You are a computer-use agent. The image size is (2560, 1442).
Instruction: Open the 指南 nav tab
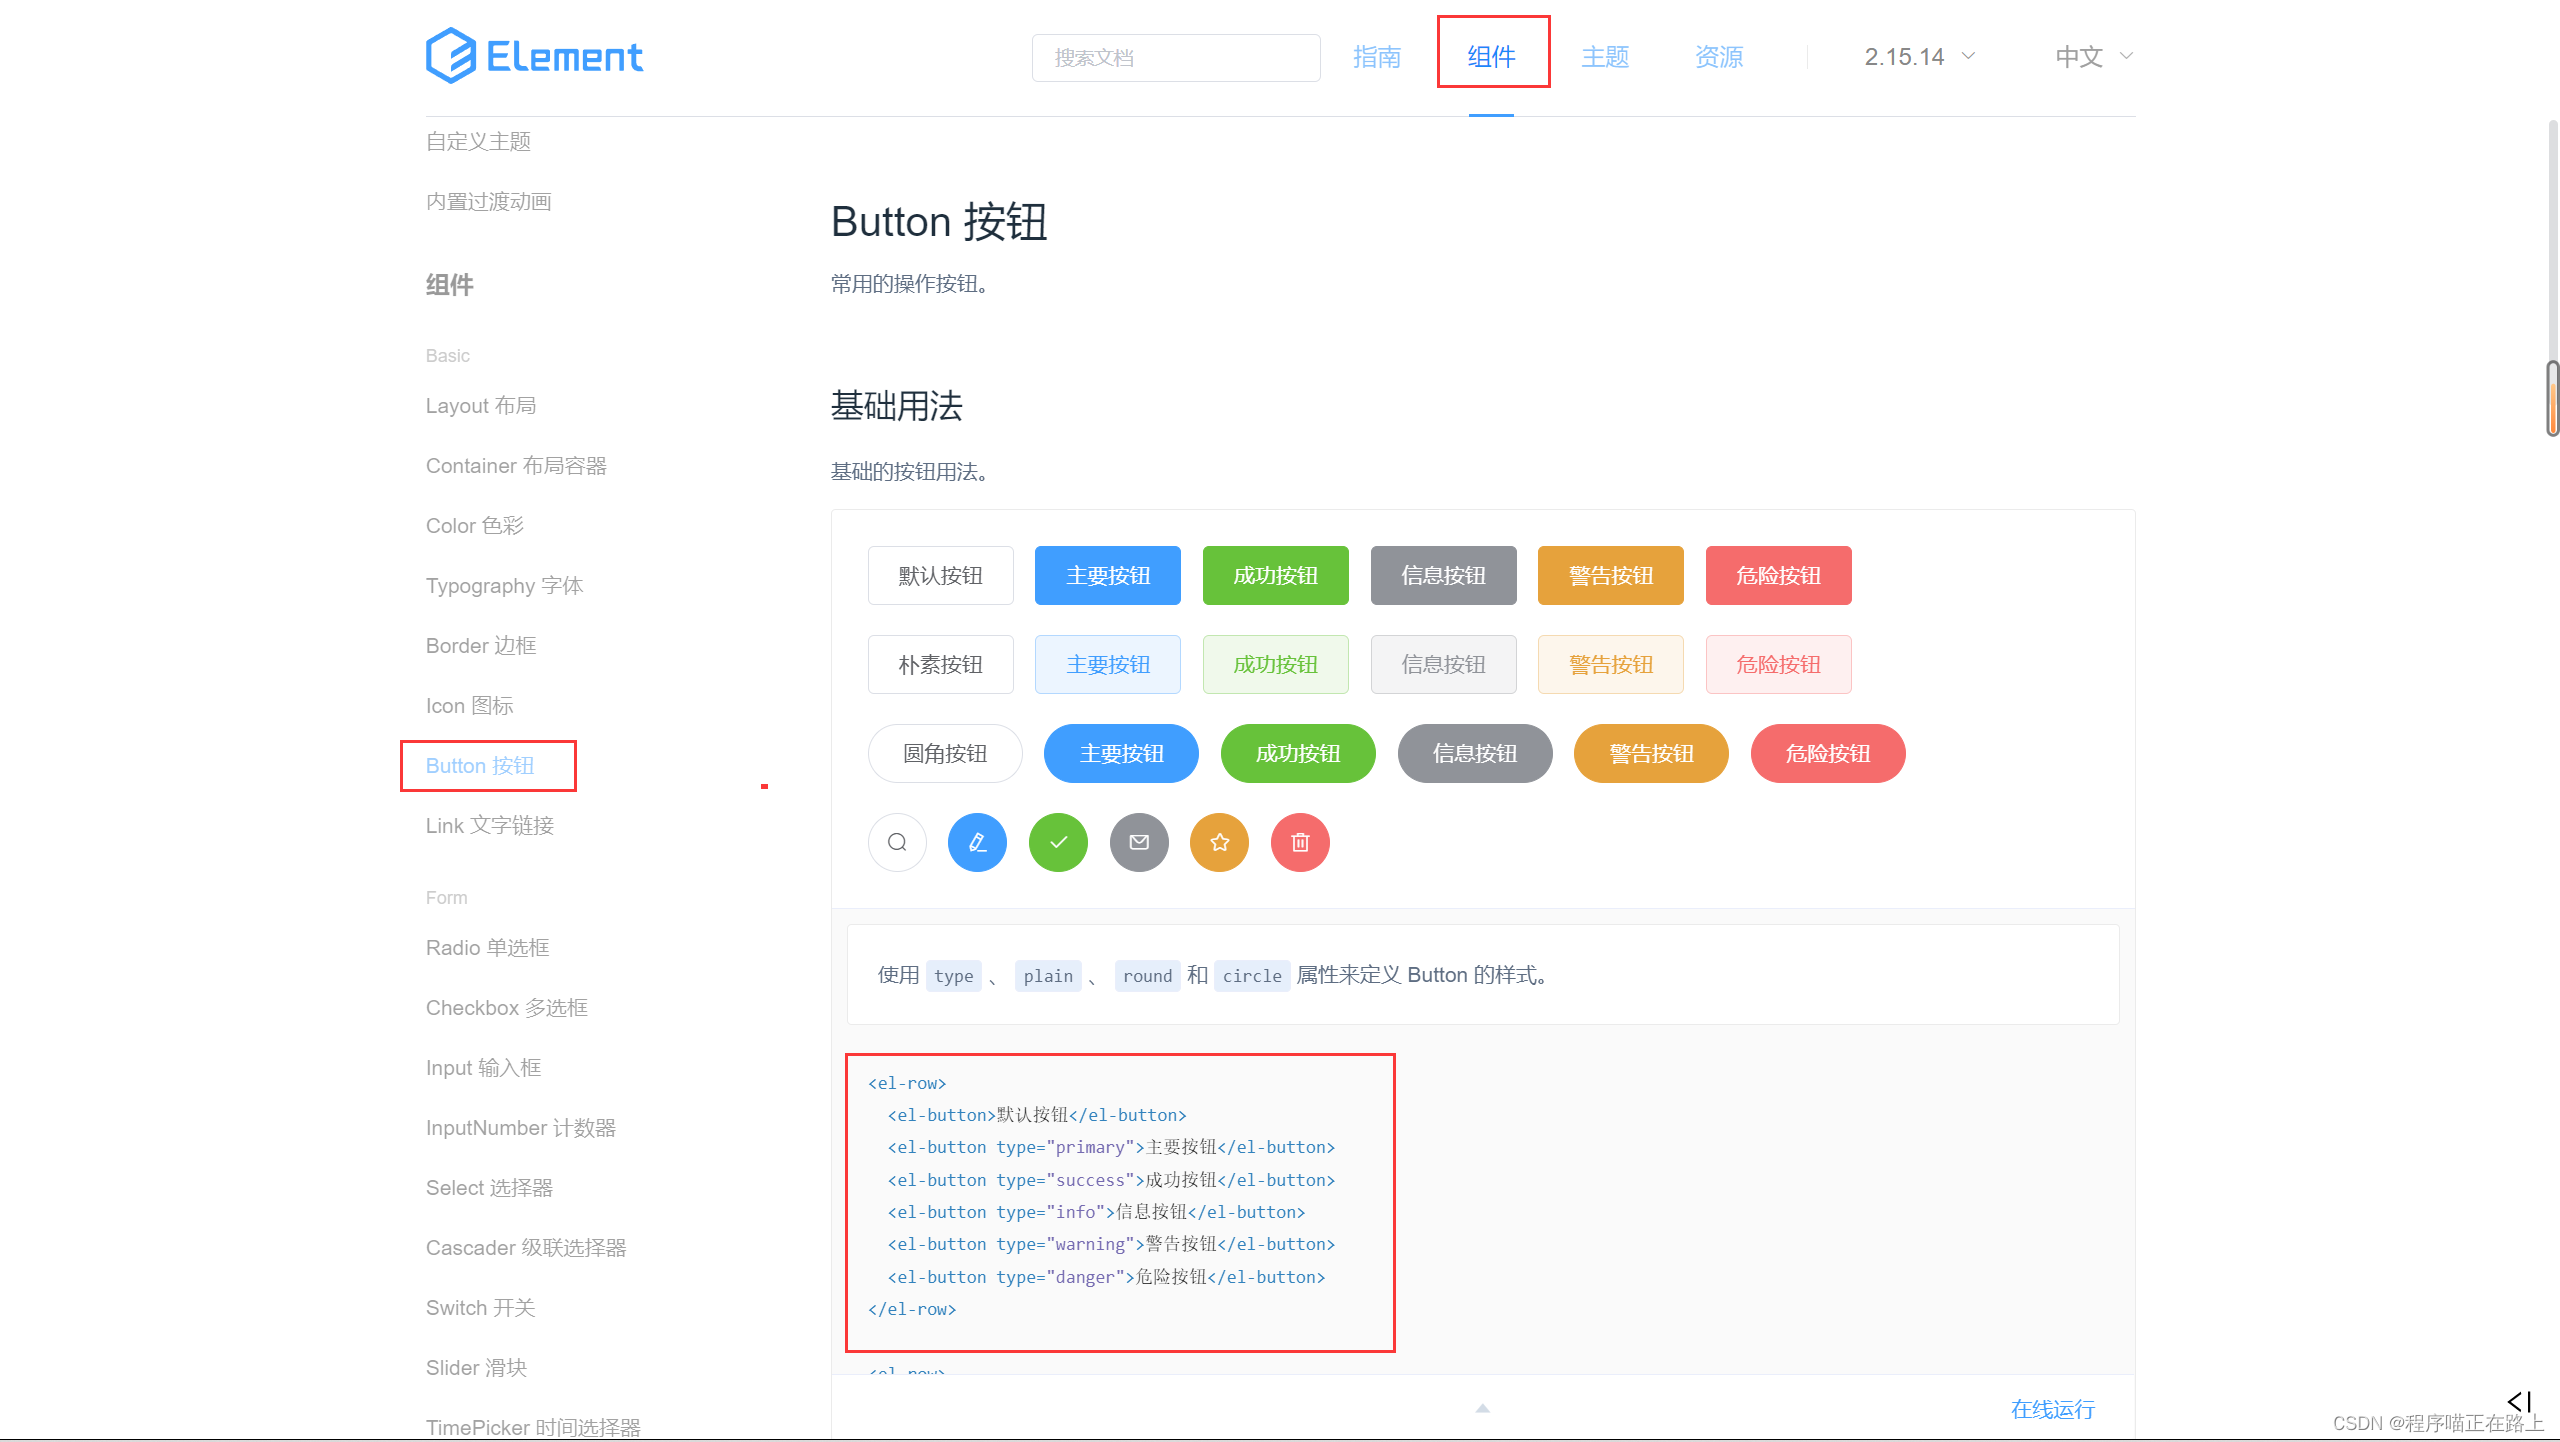coord(1377,57)
